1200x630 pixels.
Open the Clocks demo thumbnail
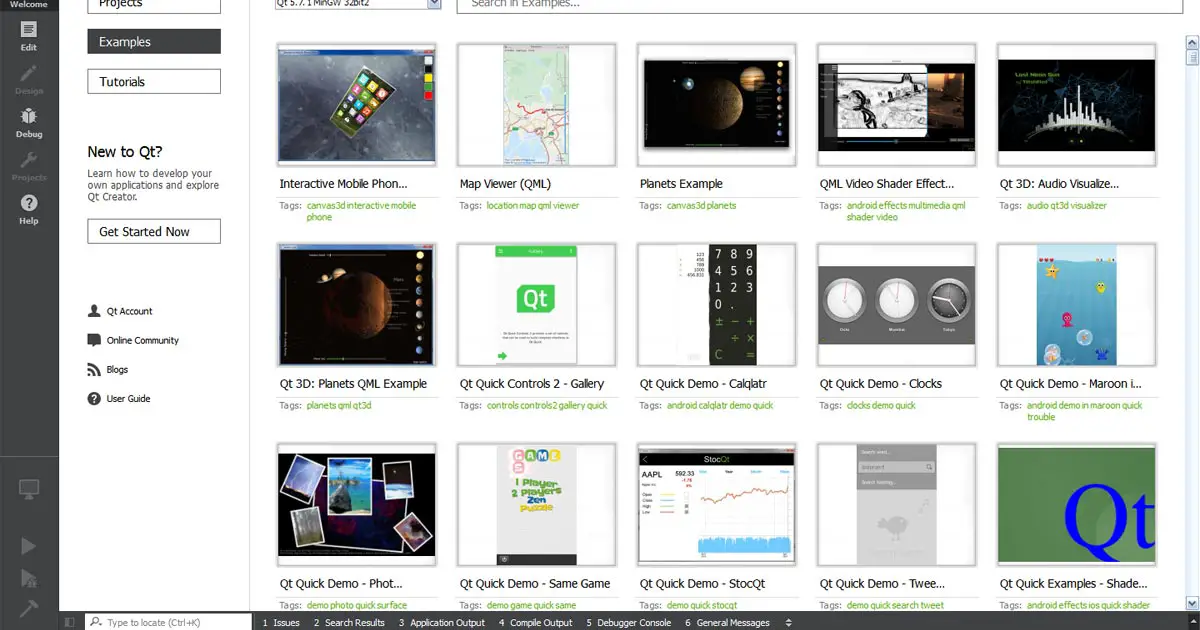pyautogui.click(x=897, y=304)
